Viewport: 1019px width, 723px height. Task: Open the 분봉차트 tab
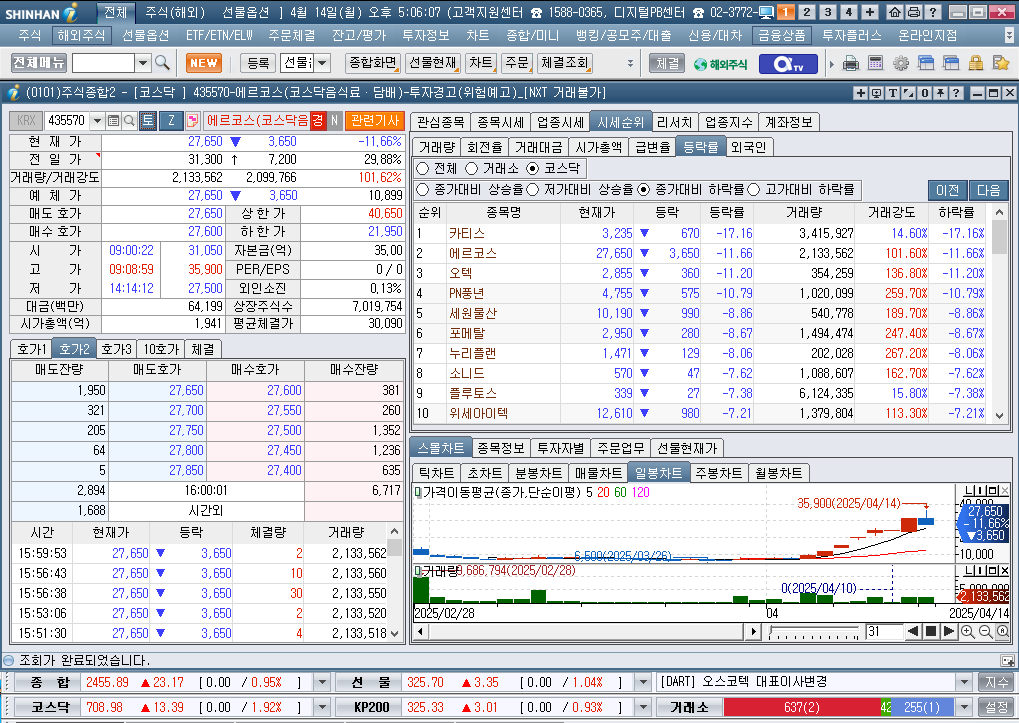coord(538,473)
